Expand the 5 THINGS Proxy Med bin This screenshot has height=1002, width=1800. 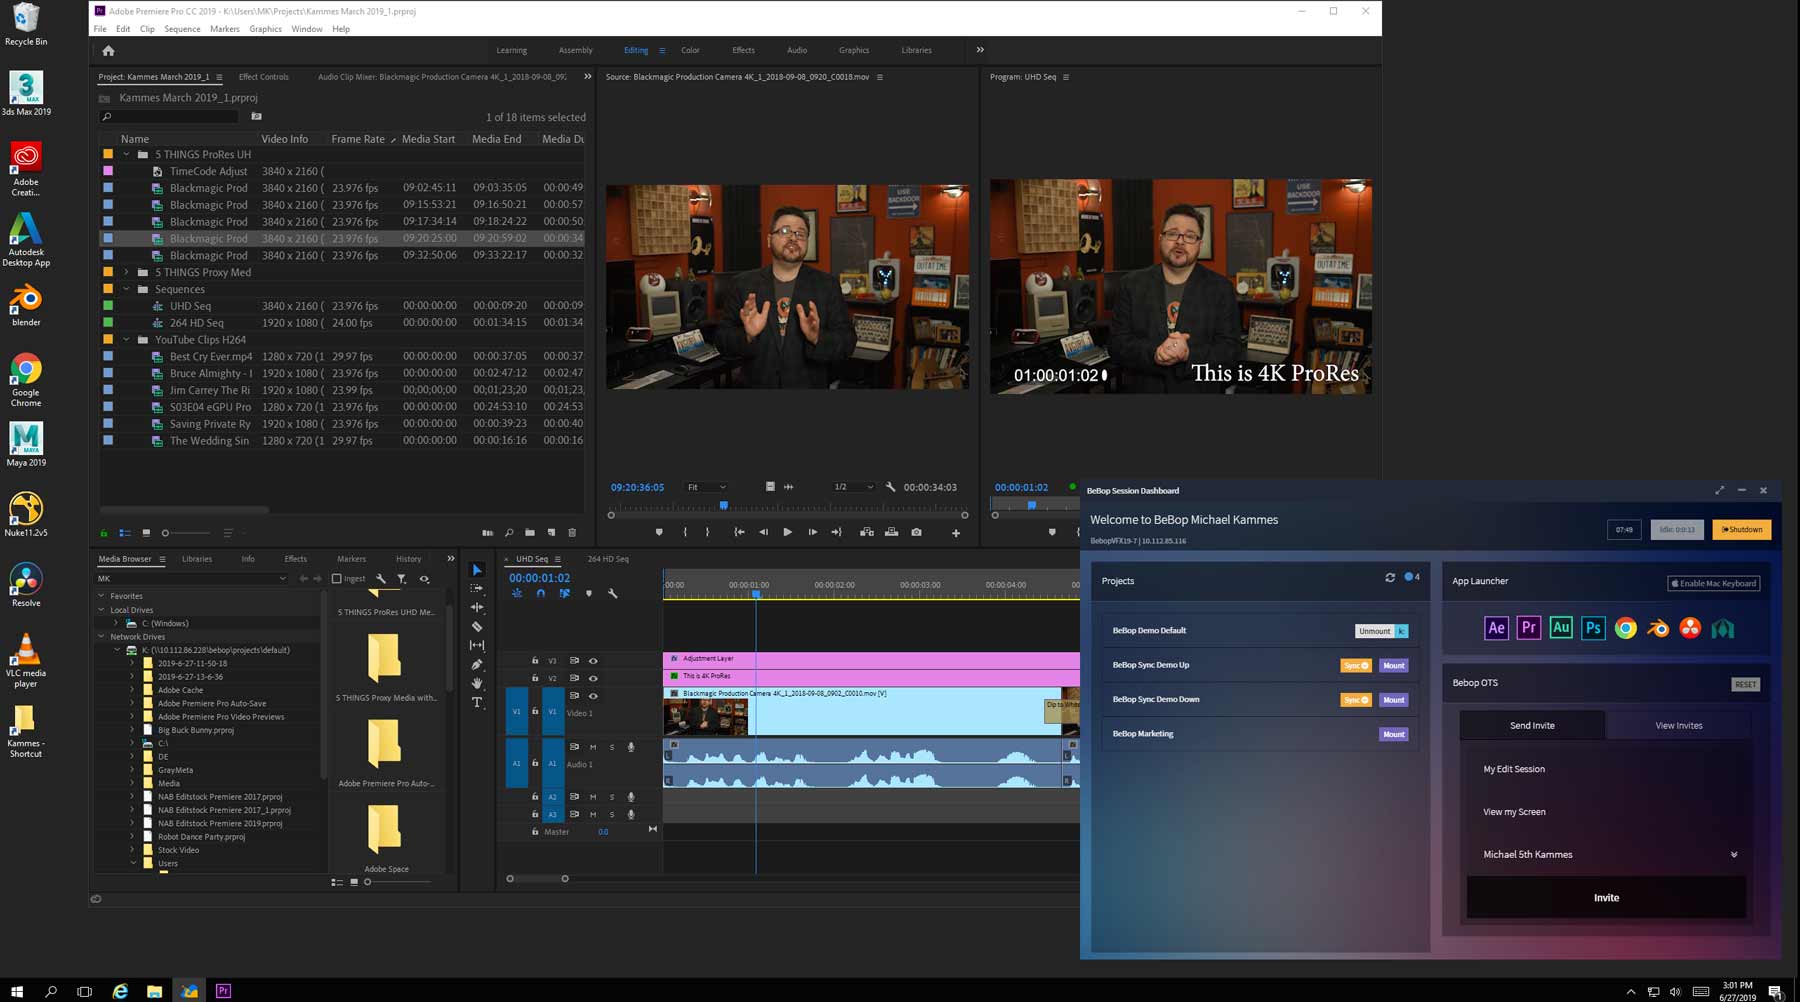tap(126, 272)
